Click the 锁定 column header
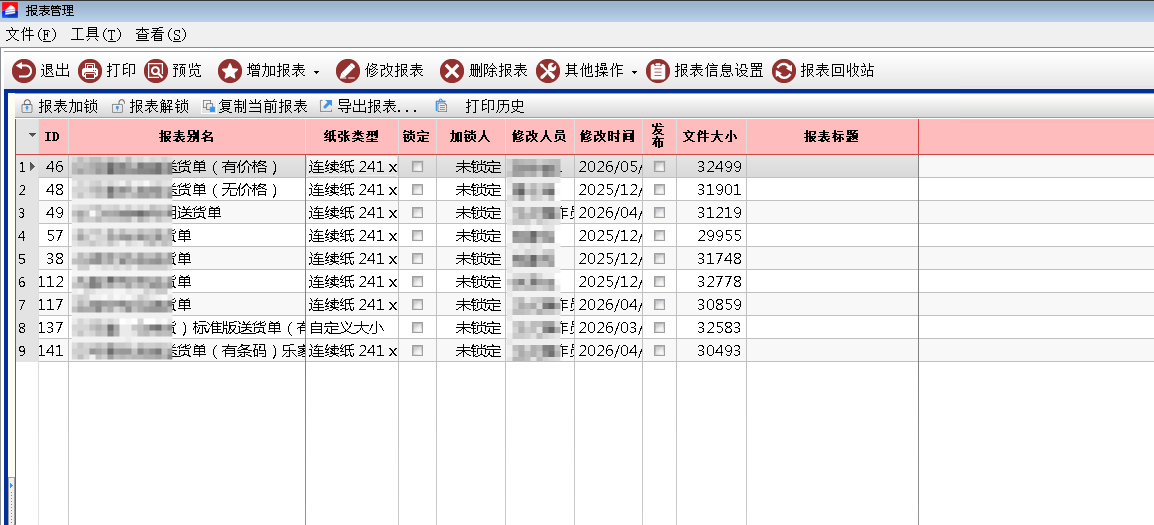 tap(417, 136)
